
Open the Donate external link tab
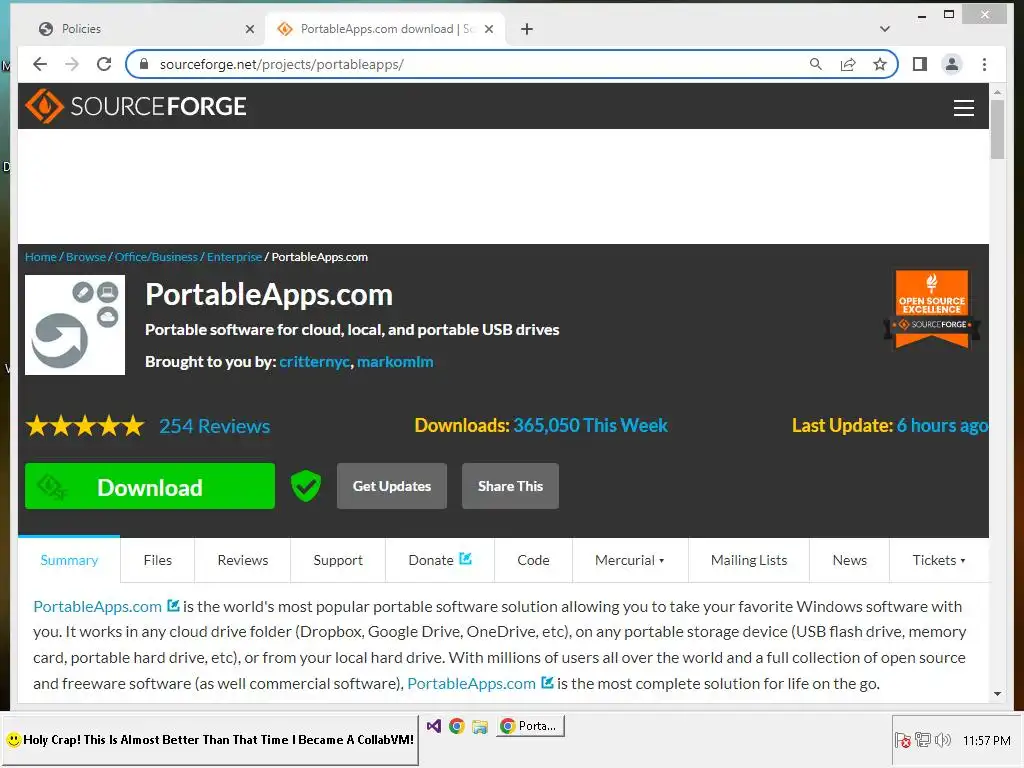pyautogui.click(x=440, y=560)
